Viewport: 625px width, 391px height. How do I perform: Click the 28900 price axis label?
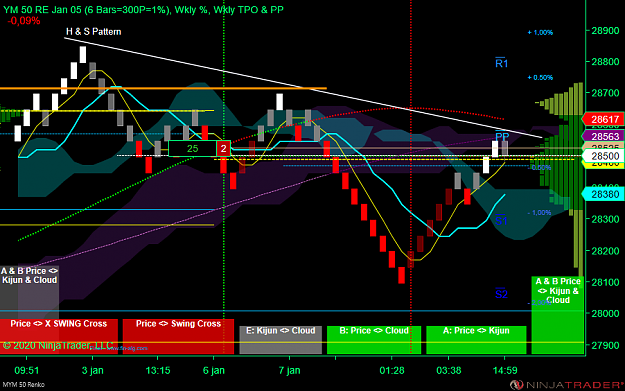click(605, 31)
